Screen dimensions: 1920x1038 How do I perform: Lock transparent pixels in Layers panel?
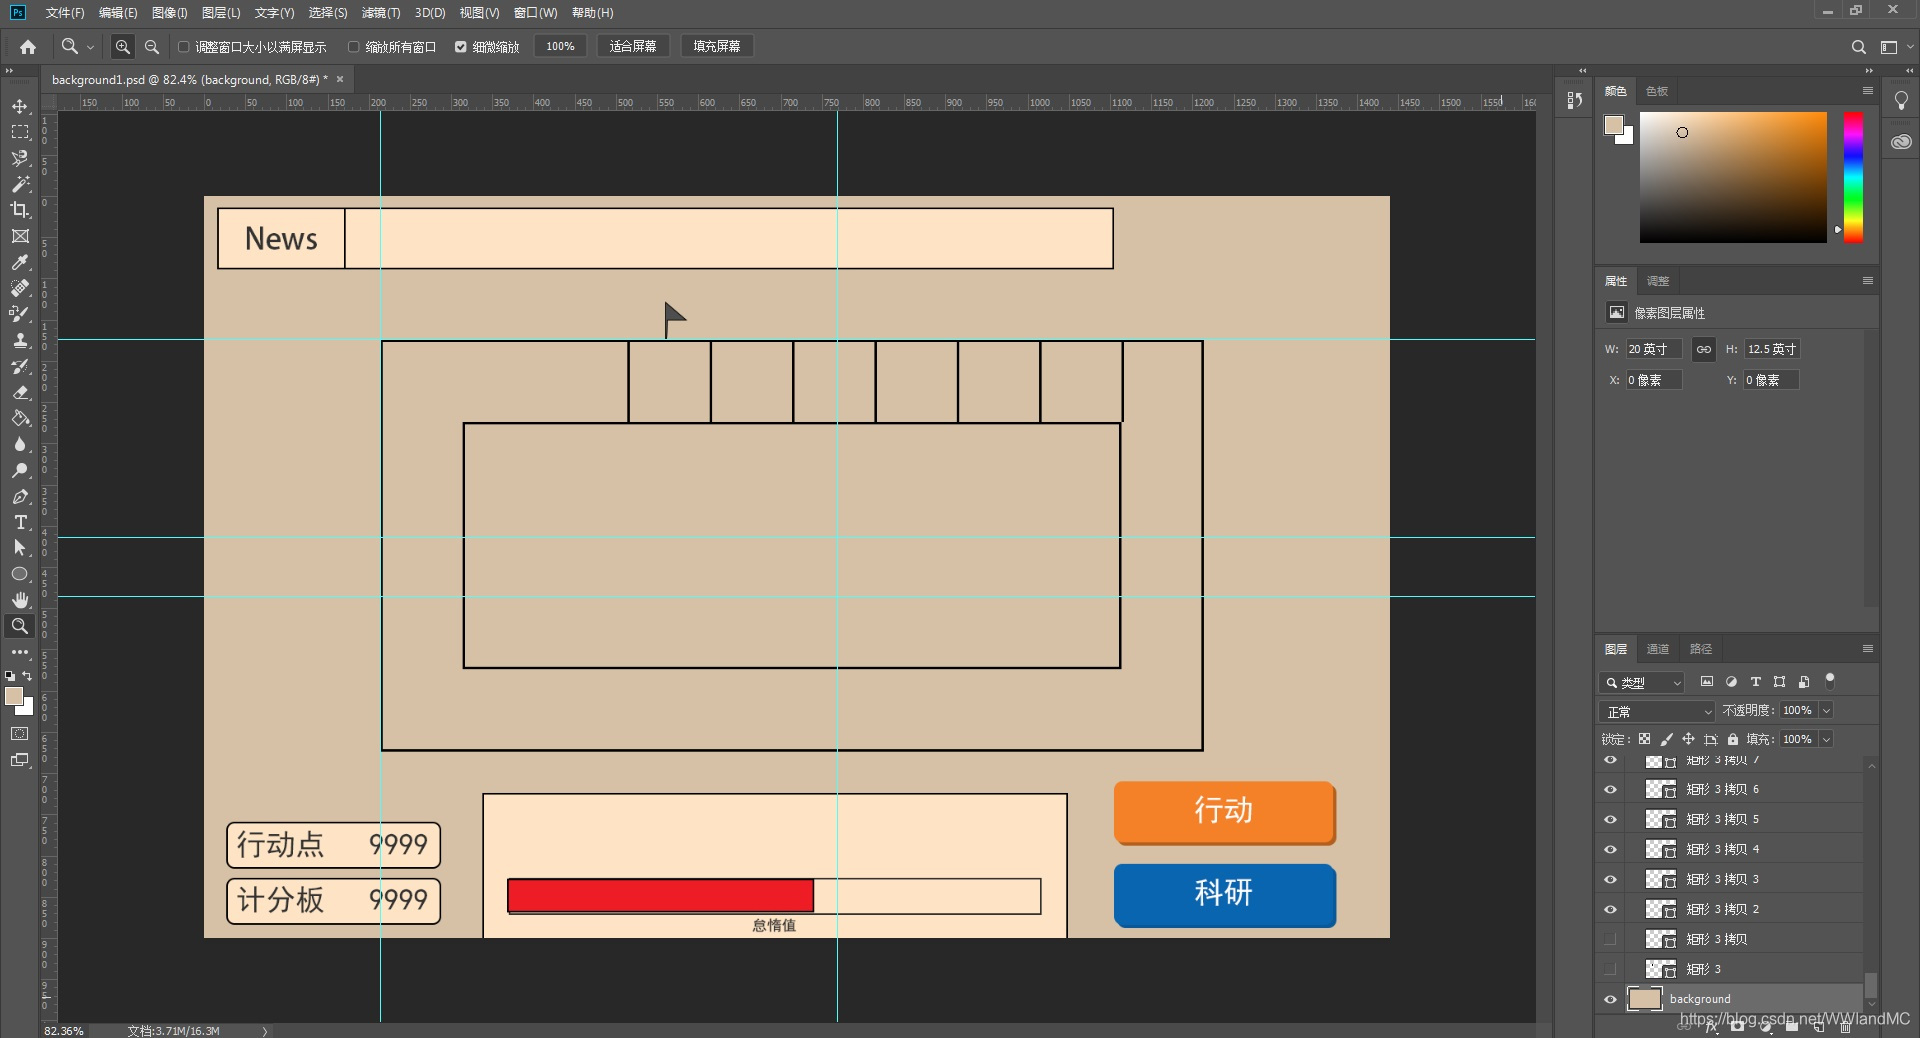tap(1644, 739)
